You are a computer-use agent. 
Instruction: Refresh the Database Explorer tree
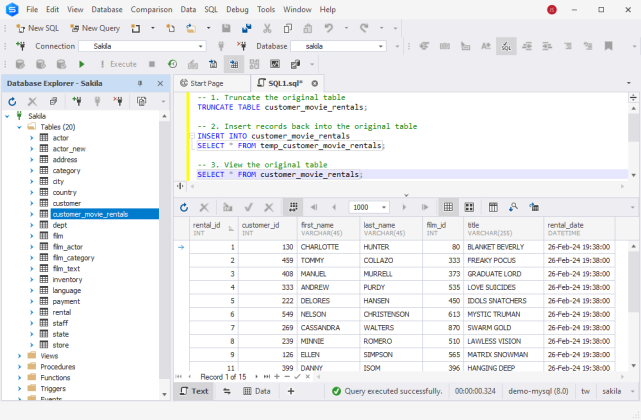[13, 101]
